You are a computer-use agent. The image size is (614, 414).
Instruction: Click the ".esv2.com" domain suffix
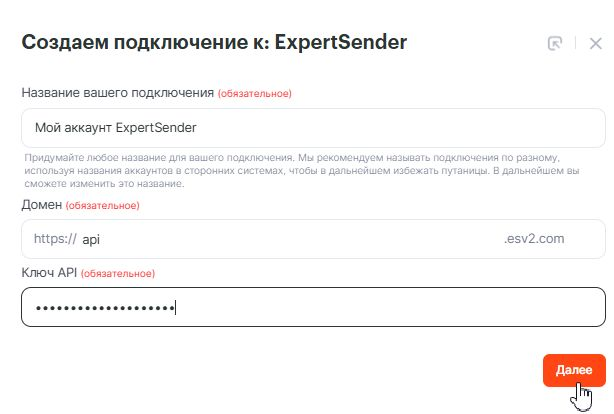(x=535, y=239)
